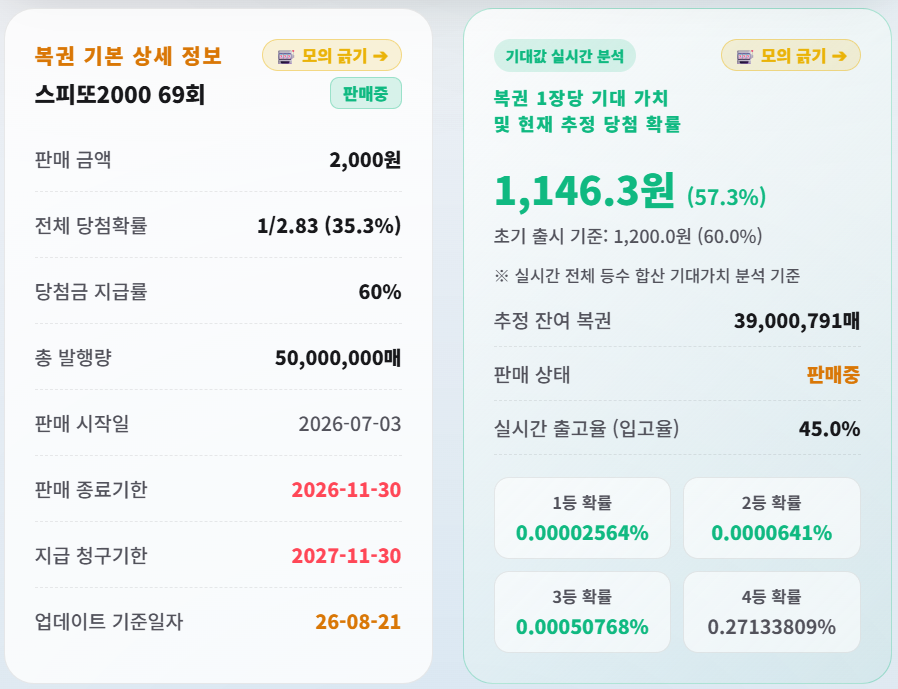Click the 업데이트 기준일자 date 26-08-21
The image size is (898, 689).
(x=358, y=621)
